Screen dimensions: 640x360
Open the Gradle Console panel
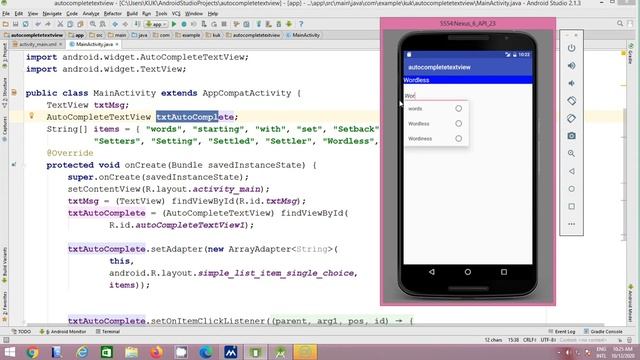click(x=603, y=331)
